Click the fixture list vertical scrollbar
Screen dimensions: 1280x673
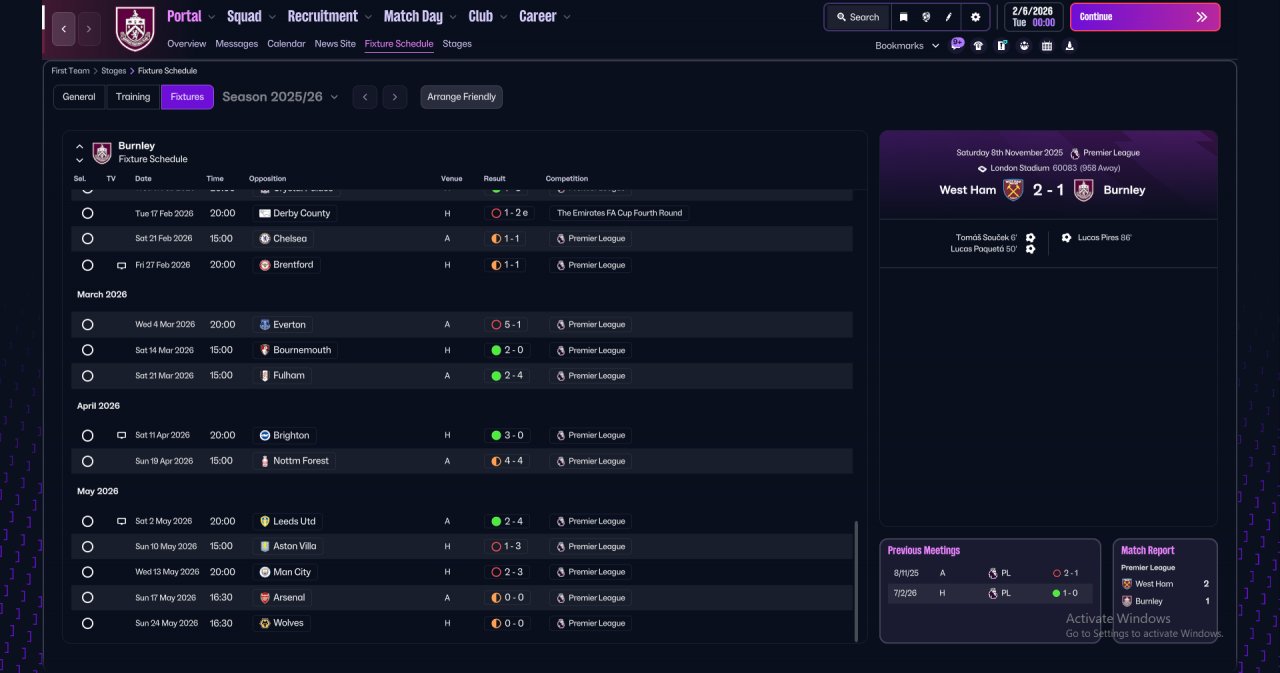[856, 582]
